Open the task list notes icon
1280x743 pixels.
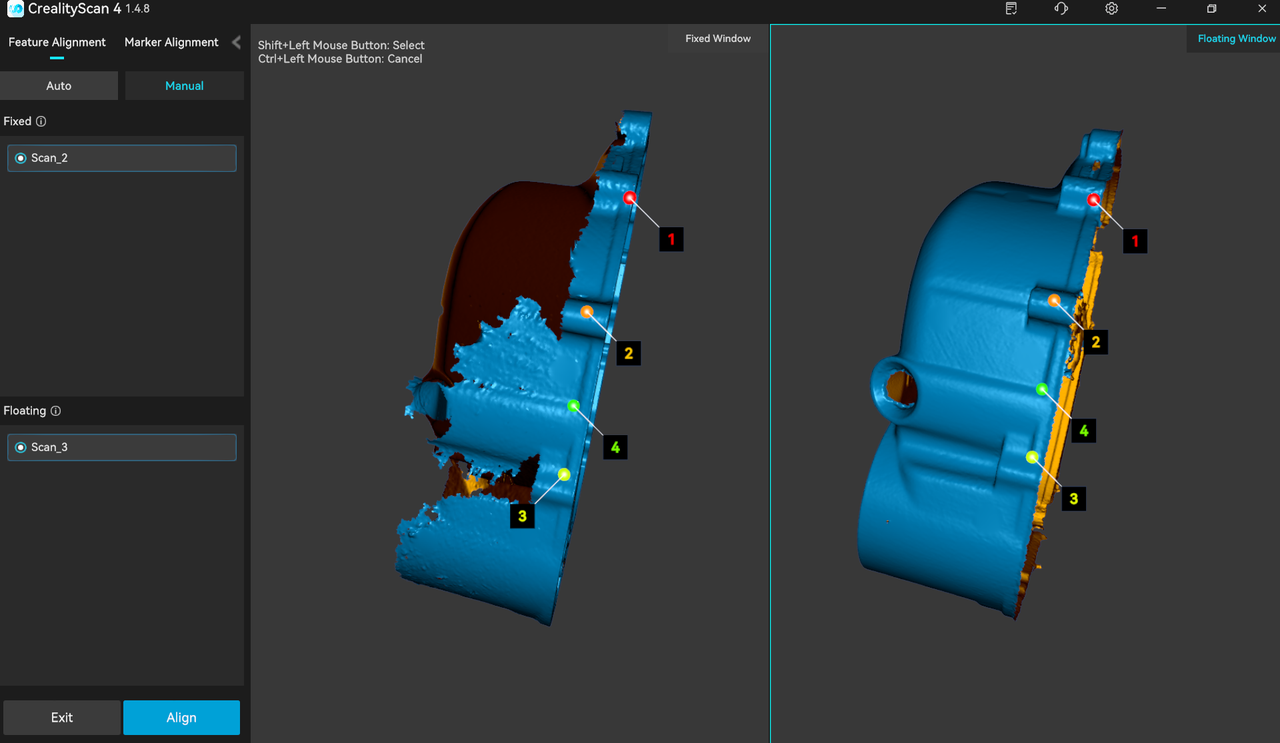click(1011, 9)
